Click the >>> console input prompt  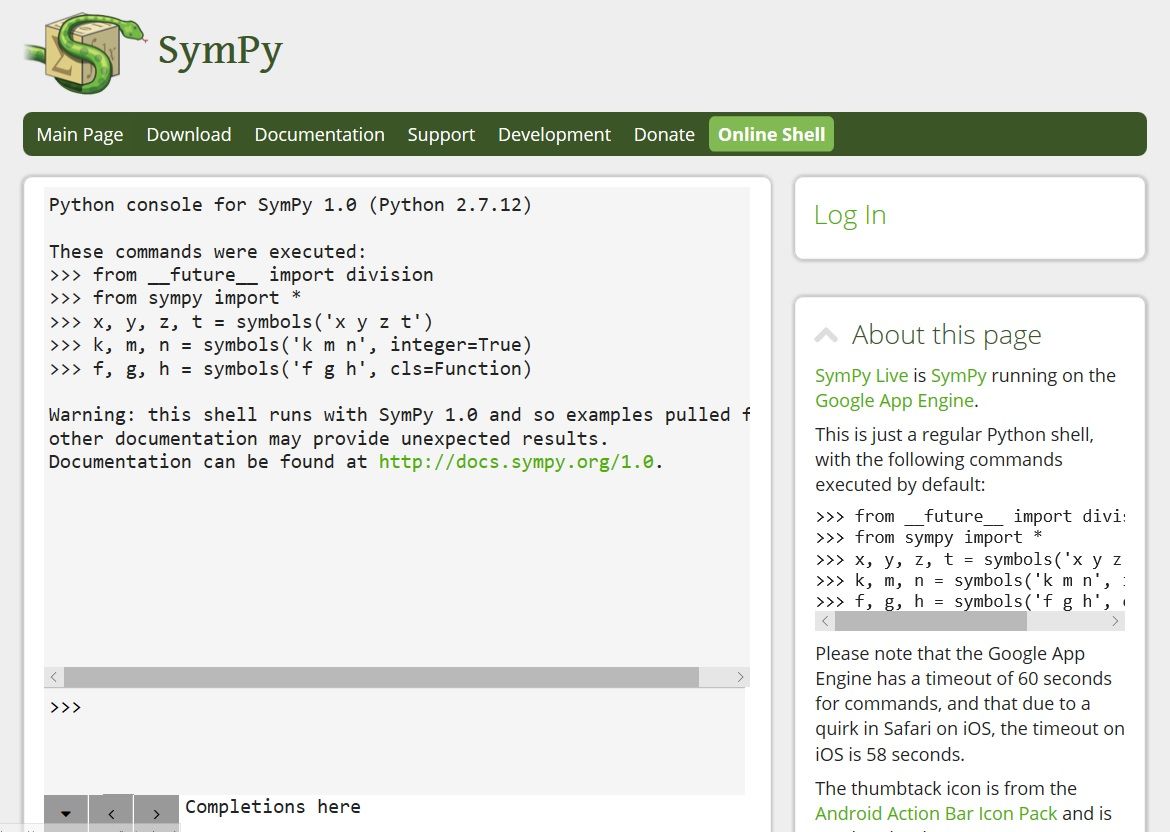click(64, 707)
